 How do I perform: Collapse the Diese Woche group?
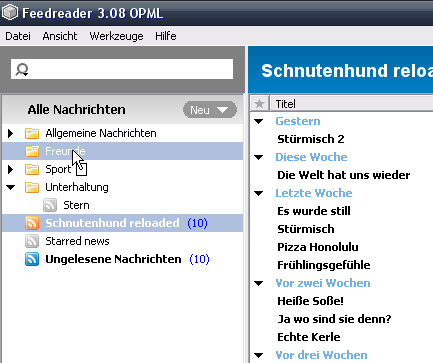pyautogui.click(x=258, y=157)
